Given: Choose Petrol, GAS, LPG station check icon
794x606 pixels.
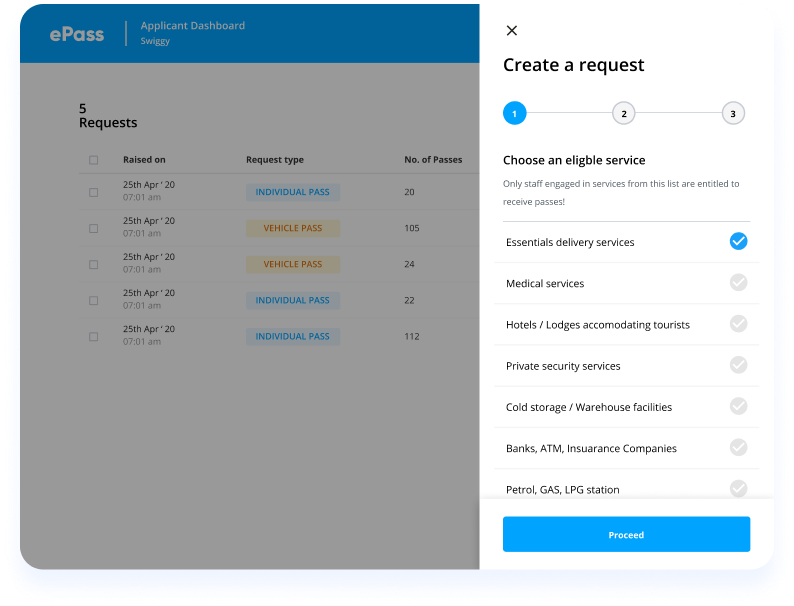Looking at the screenshot, I should pyautogui.click(x=738, y=489).
